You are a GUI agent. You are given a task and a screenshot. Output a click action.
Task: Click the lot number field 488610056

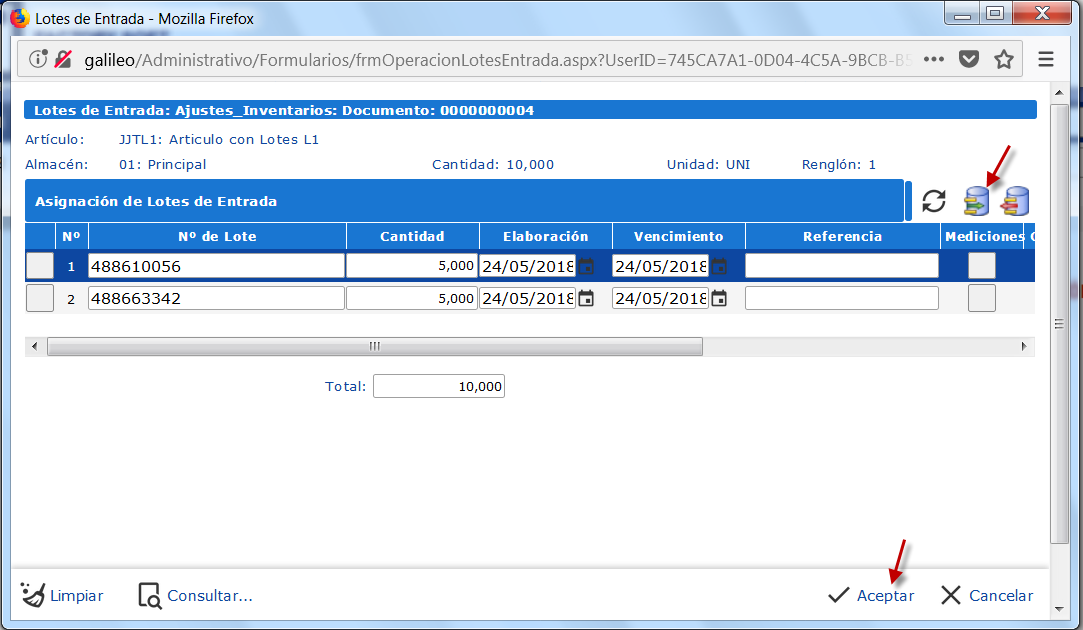216,266
